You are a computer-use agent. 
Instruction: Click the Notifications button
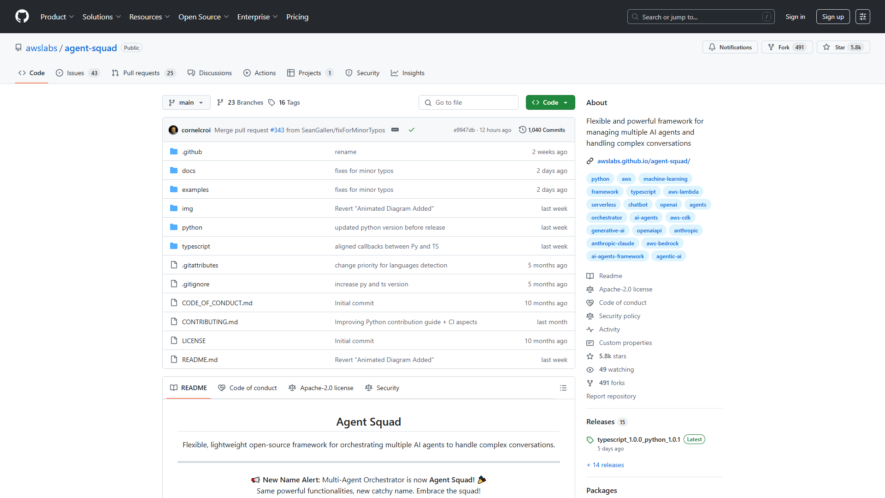[730, 47]
